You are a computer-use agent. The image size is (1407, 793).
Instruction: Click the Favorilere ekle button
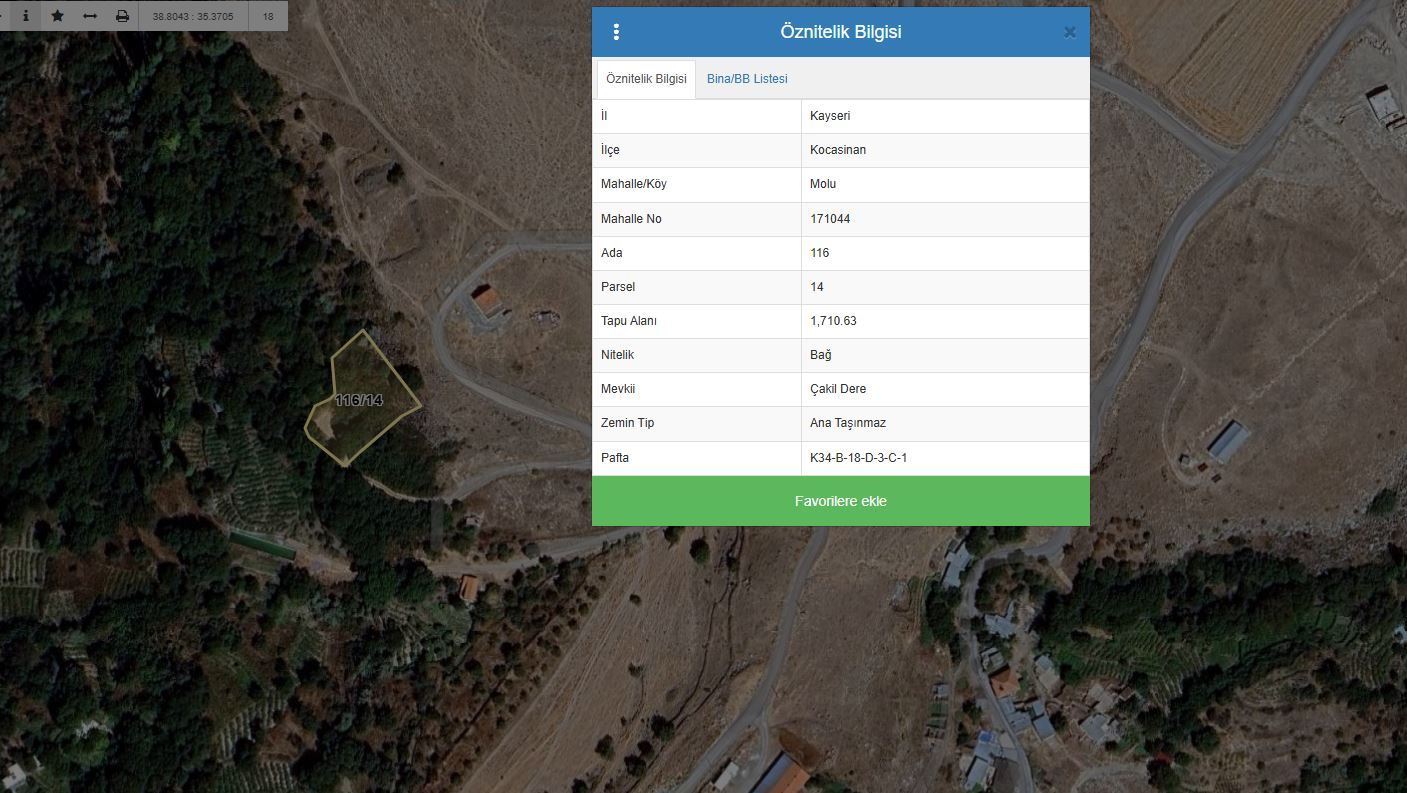pyautogui.click(x=841, y=501)
